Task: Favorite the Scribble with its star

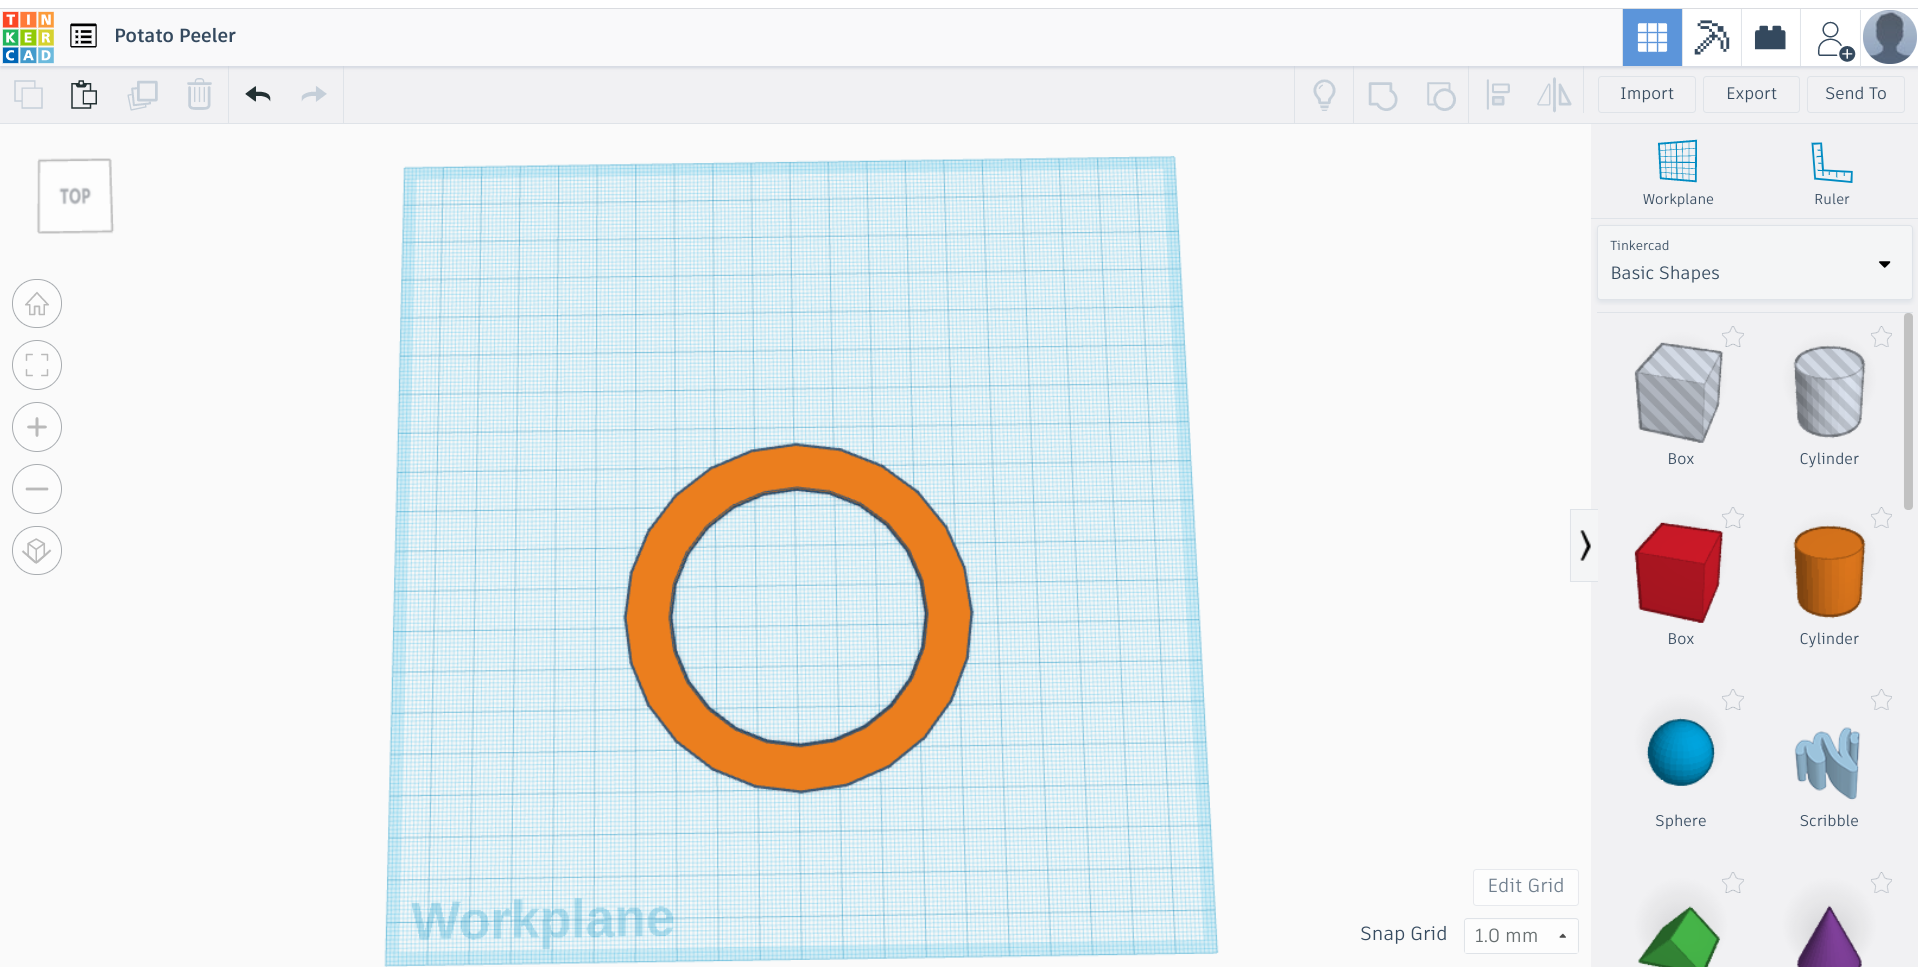Action: pyautogui.click(x=1881, y=700)
